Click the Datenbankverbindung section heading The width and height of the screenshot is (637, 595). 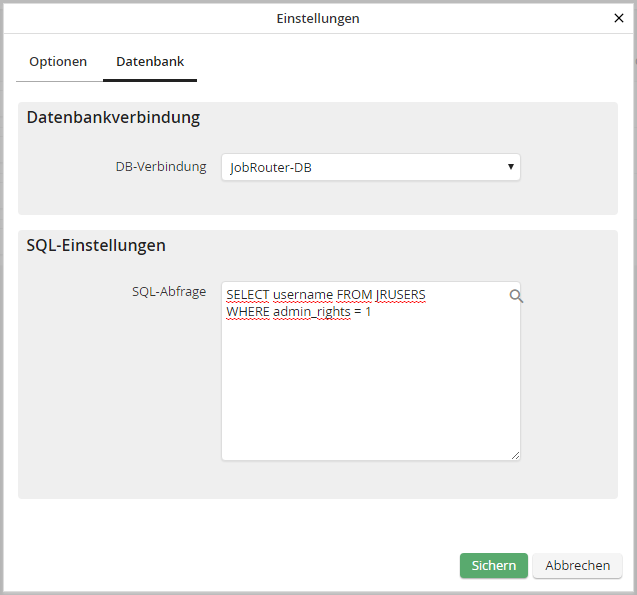[113, 118]
